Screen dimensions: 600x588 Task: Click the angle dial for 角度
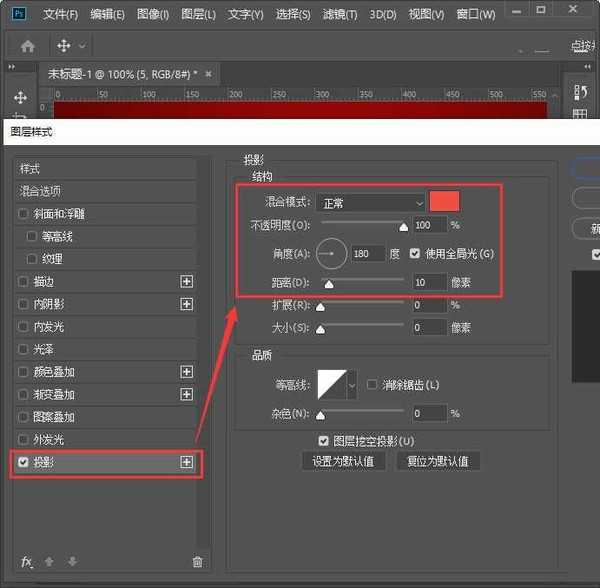click(331, 253)
